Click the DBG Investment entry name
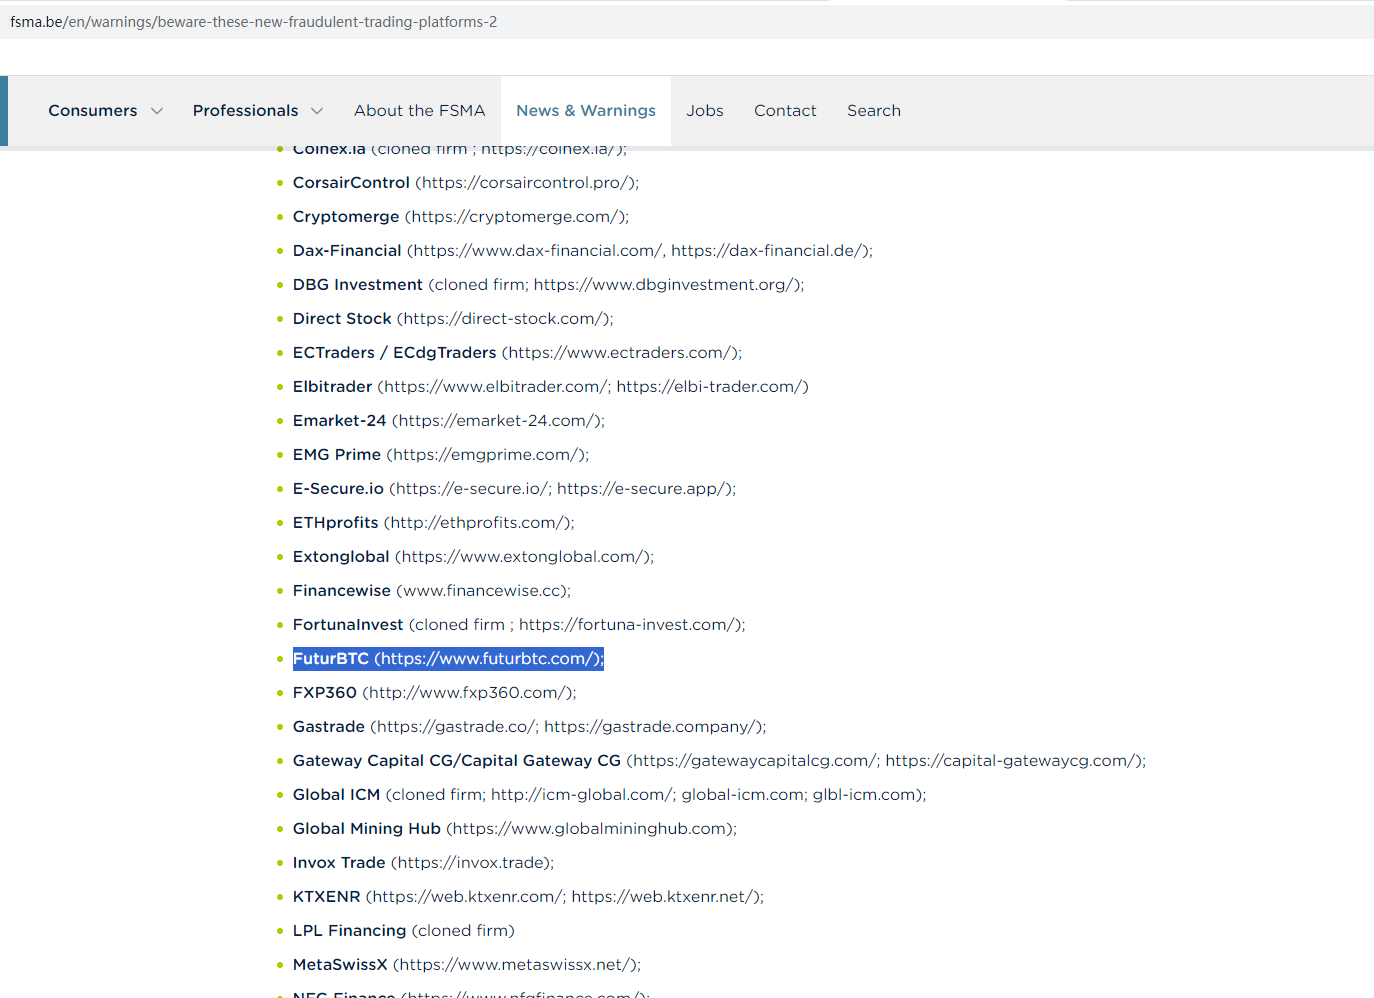 [x=357, y=285]
